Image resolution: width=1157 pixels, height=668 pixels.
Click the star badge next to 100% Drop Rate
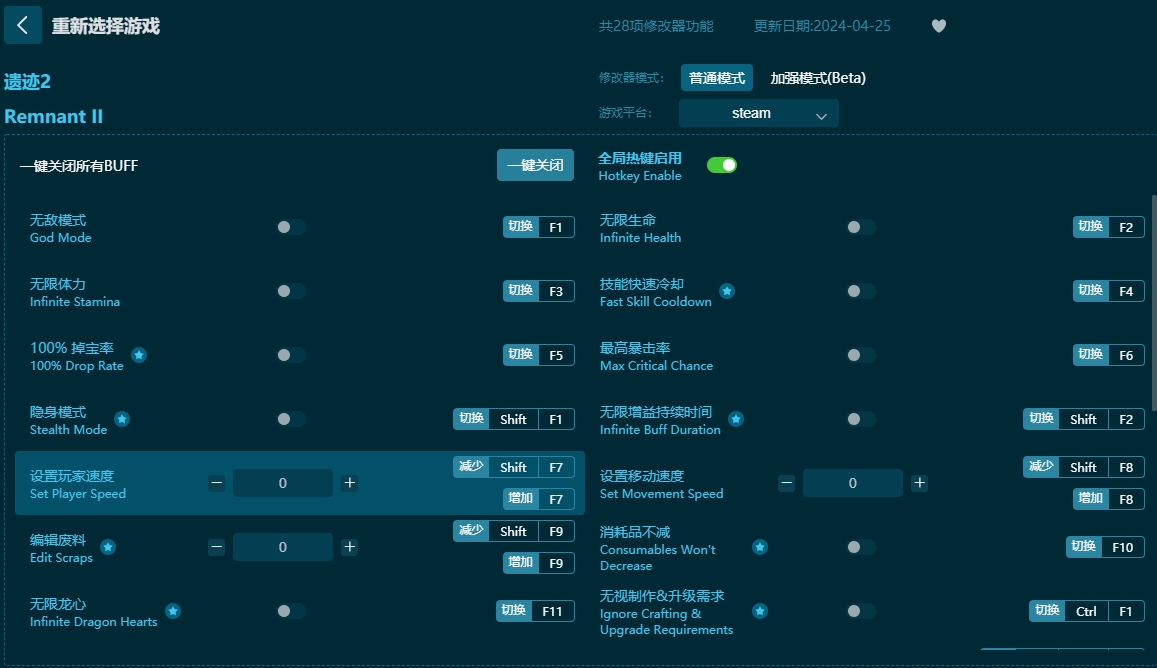[139, 355]
